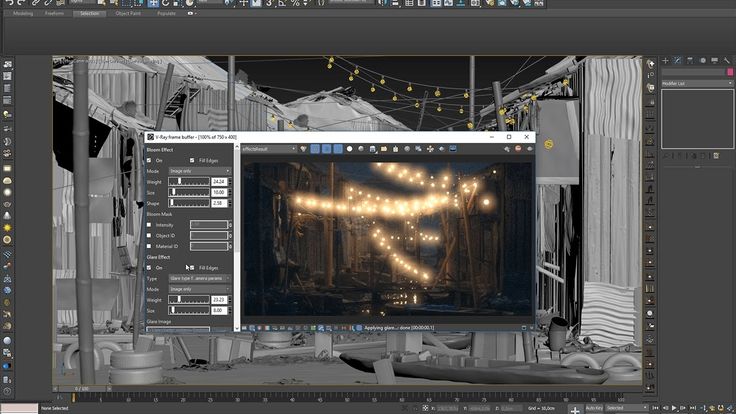Switch to the Object Paint ribbon tab
The height and width of the screenshot is (414, 736).
point(128,14)
